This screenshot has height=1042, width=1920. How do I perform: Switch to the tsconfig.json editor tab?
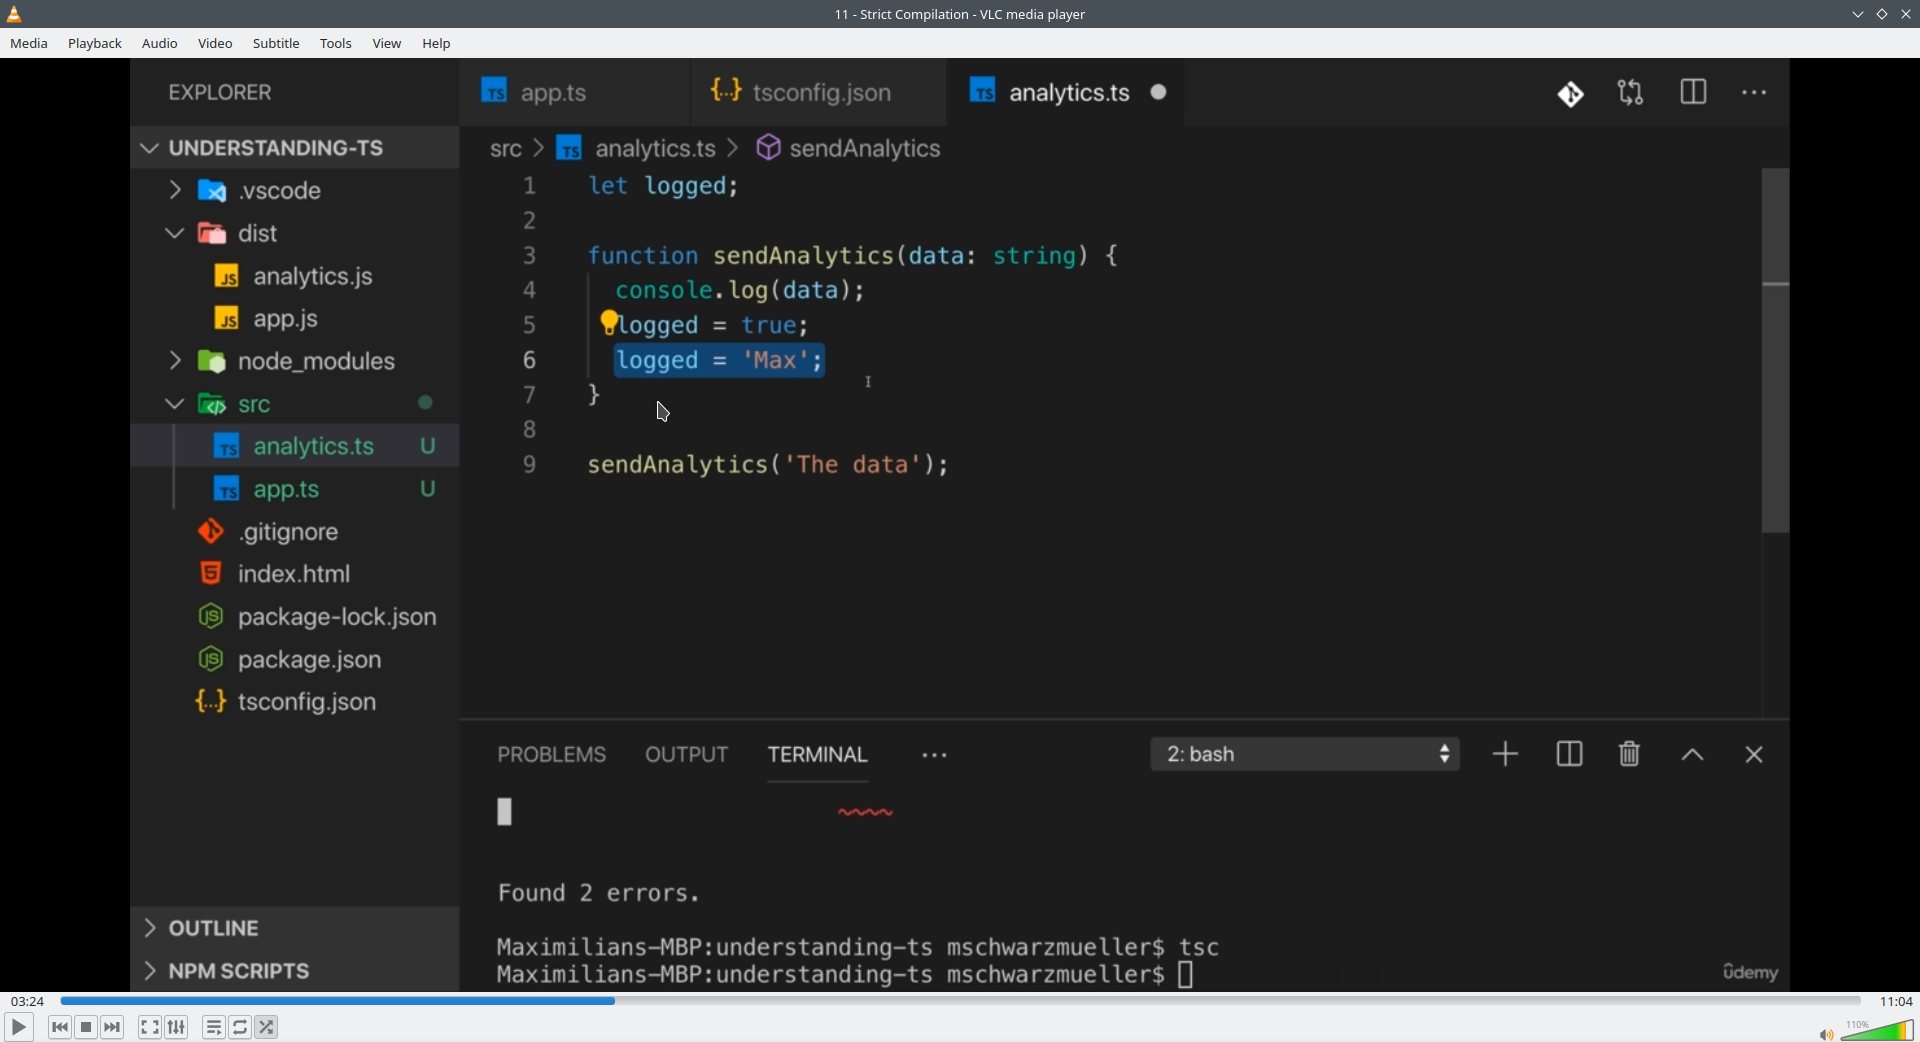(818, 92)
